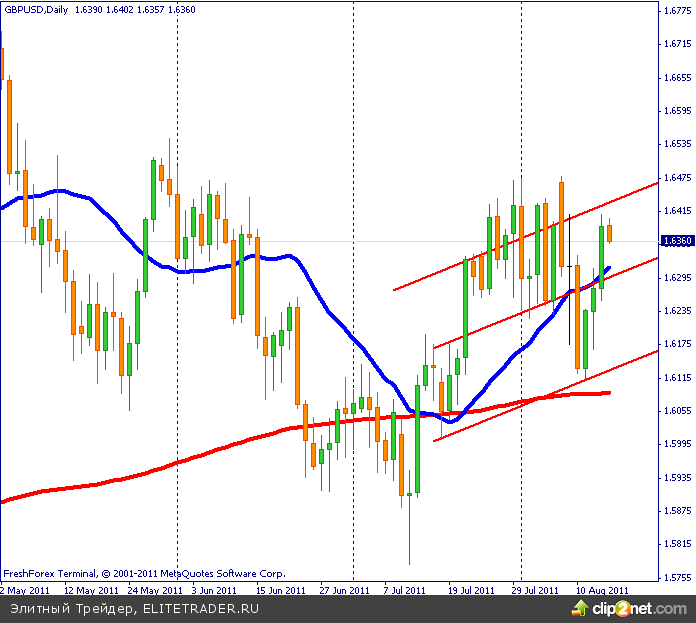This screenshot has width=696, height=623.
Task: Click the FreshForex Terminal copyright text
Action: [144, 574]
